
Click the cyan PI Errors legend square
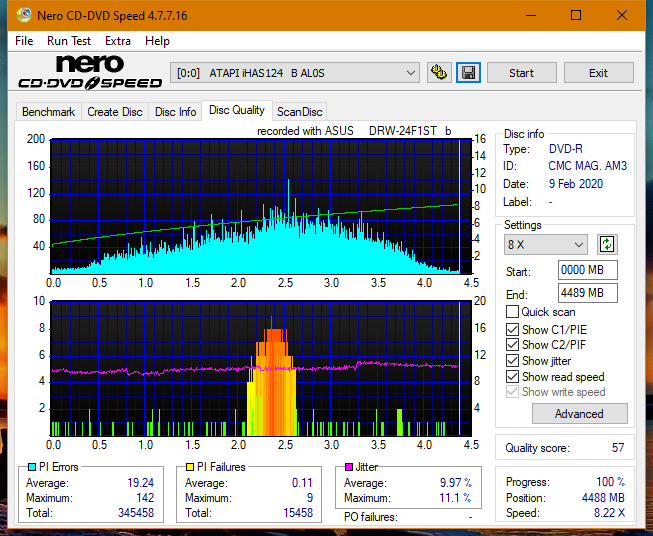(x=31, y=467)
